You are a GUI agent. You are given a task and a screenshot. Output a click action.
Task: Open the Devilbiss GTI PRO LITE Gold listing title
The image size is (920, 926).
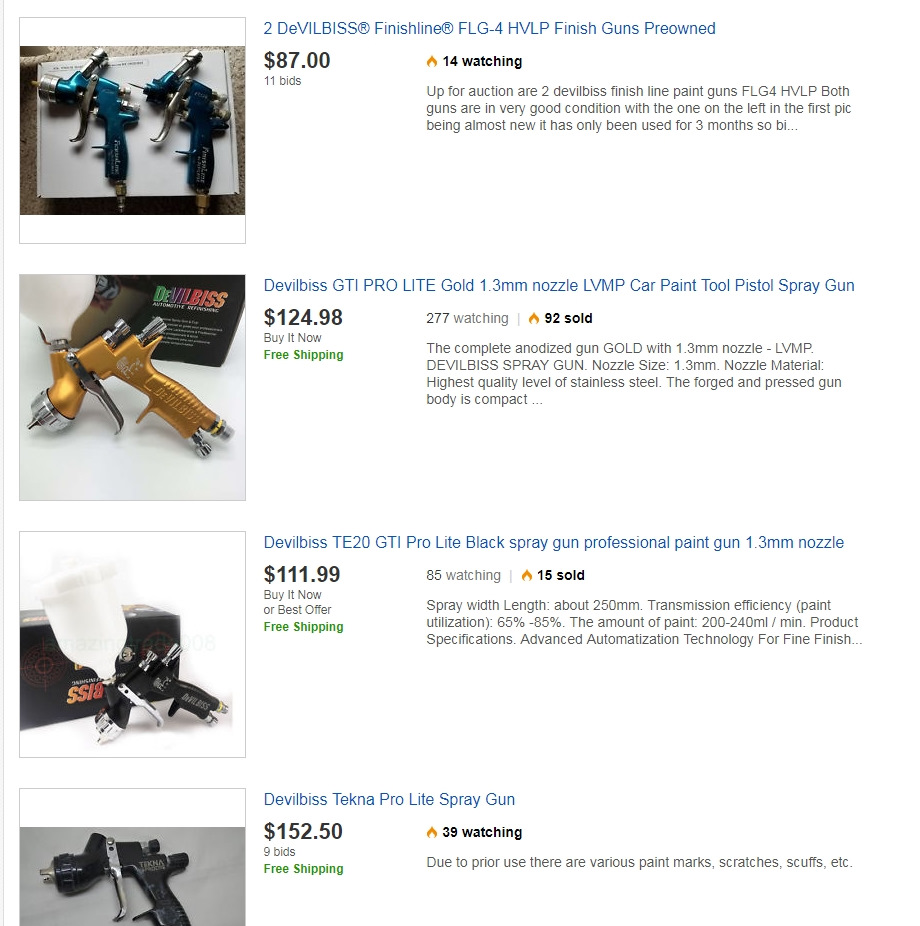click(559, 285)
